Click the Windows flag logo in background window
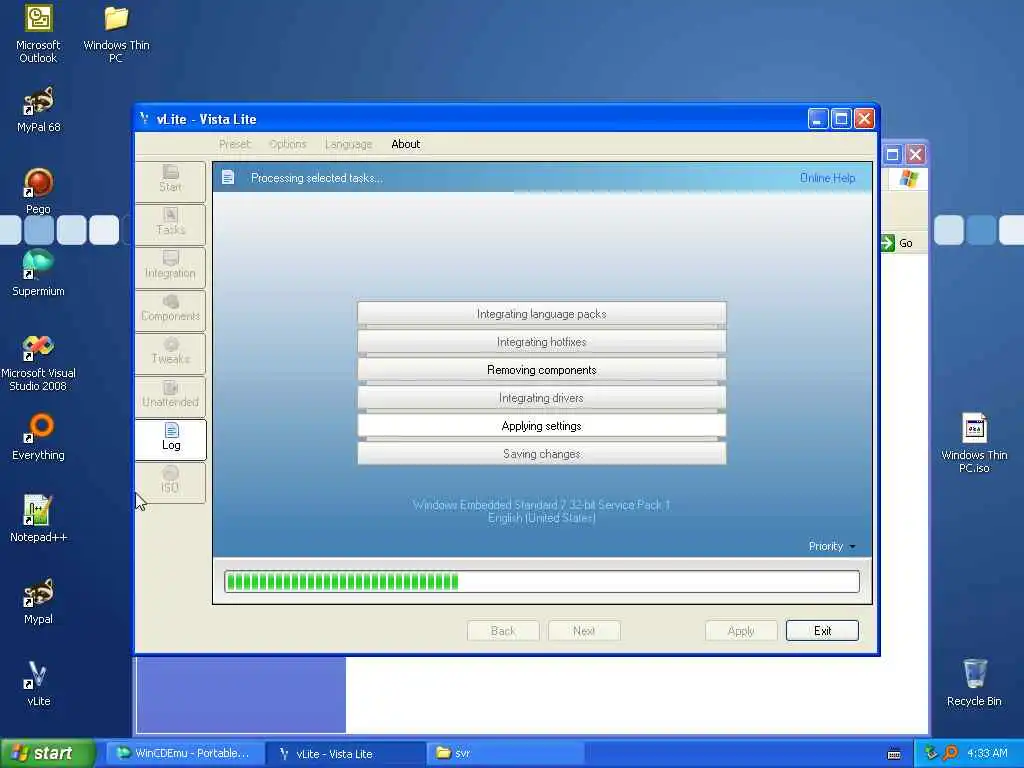The width and height of the screenshot is (1024, 768). pos(908,178)
